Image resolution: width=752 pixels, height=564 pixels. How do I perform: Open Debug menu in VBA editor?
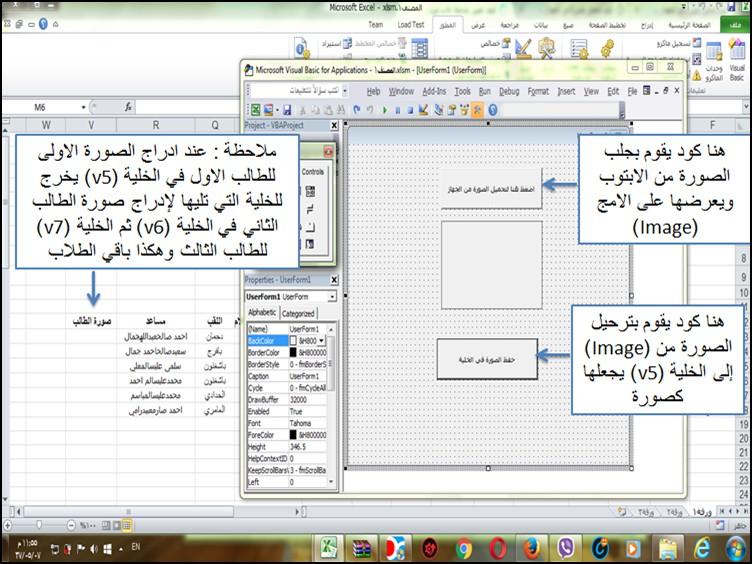click(x=509, y=91)
